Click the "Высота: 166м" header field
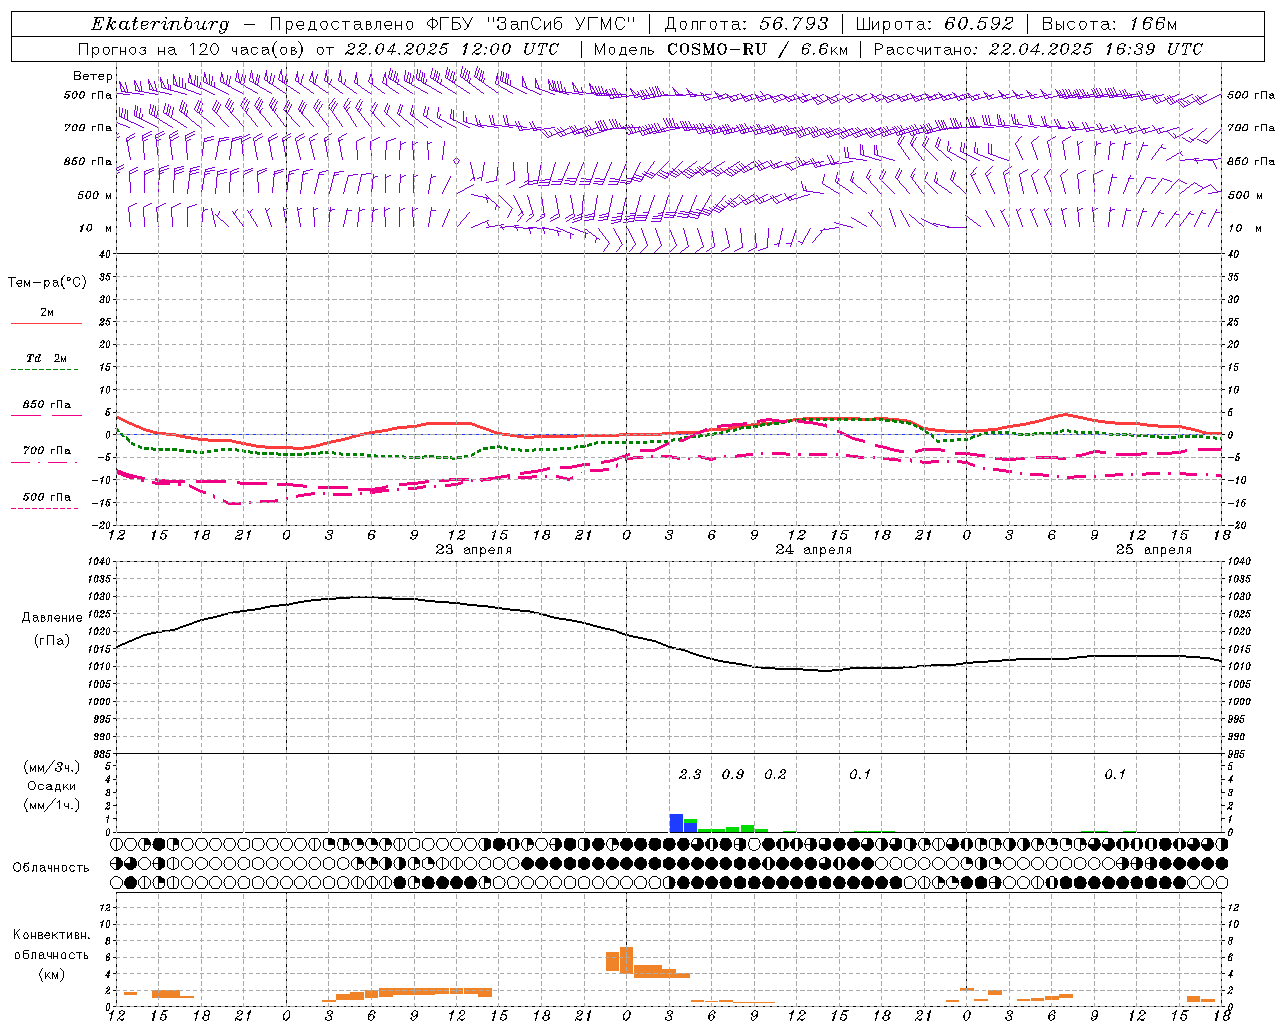Screen dimensions: 1280x1024 [1109, 24]
